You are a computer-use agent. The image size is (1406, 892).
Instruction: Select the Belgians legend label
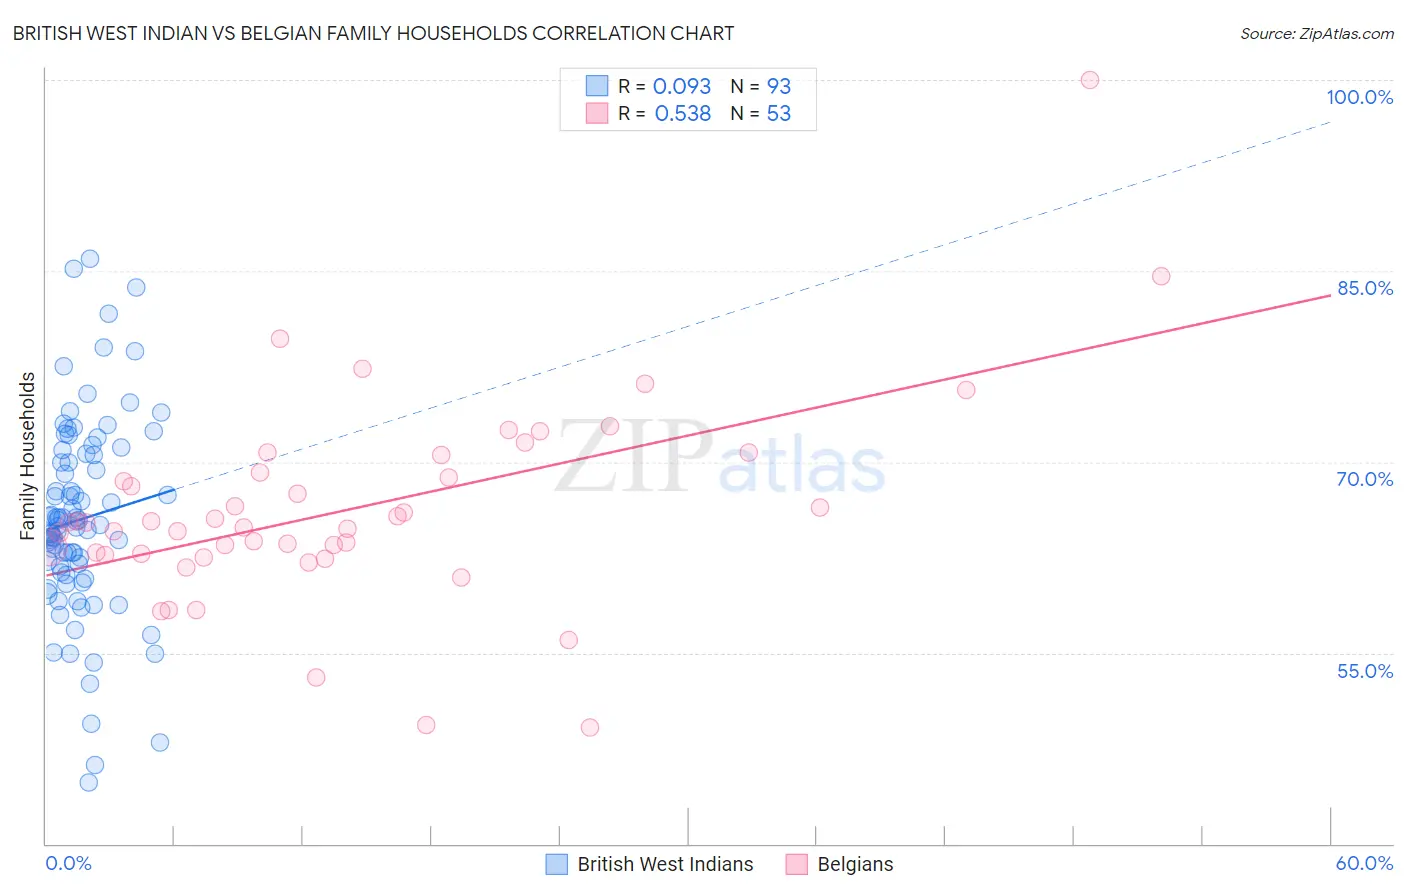click(x=855, y=864)
